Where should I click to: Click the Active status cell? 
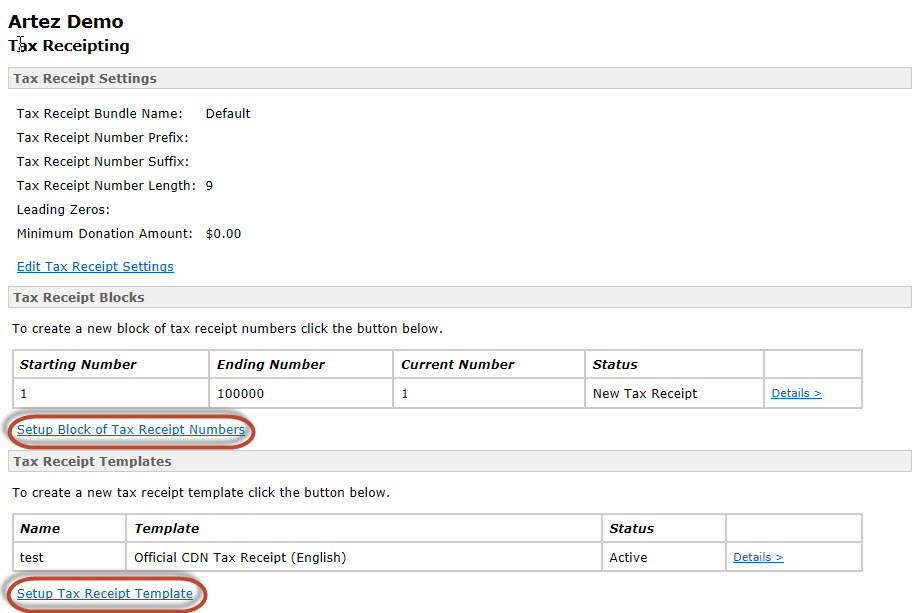point(628,558)
